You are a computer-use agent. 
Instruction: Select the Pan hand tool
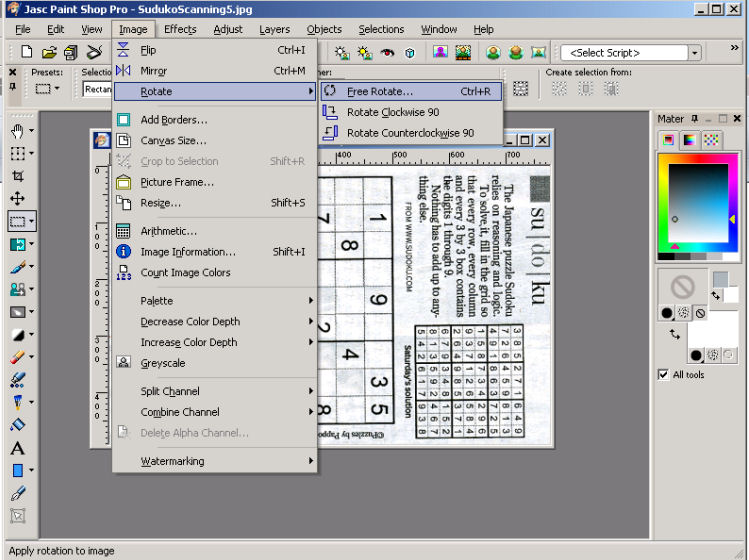pos(17,131)
